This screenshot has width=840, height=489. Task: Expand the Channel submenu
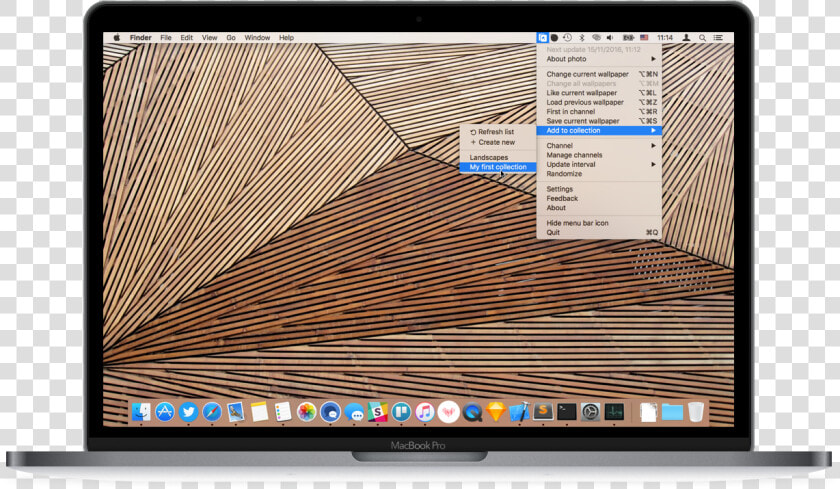coord(599,146)
